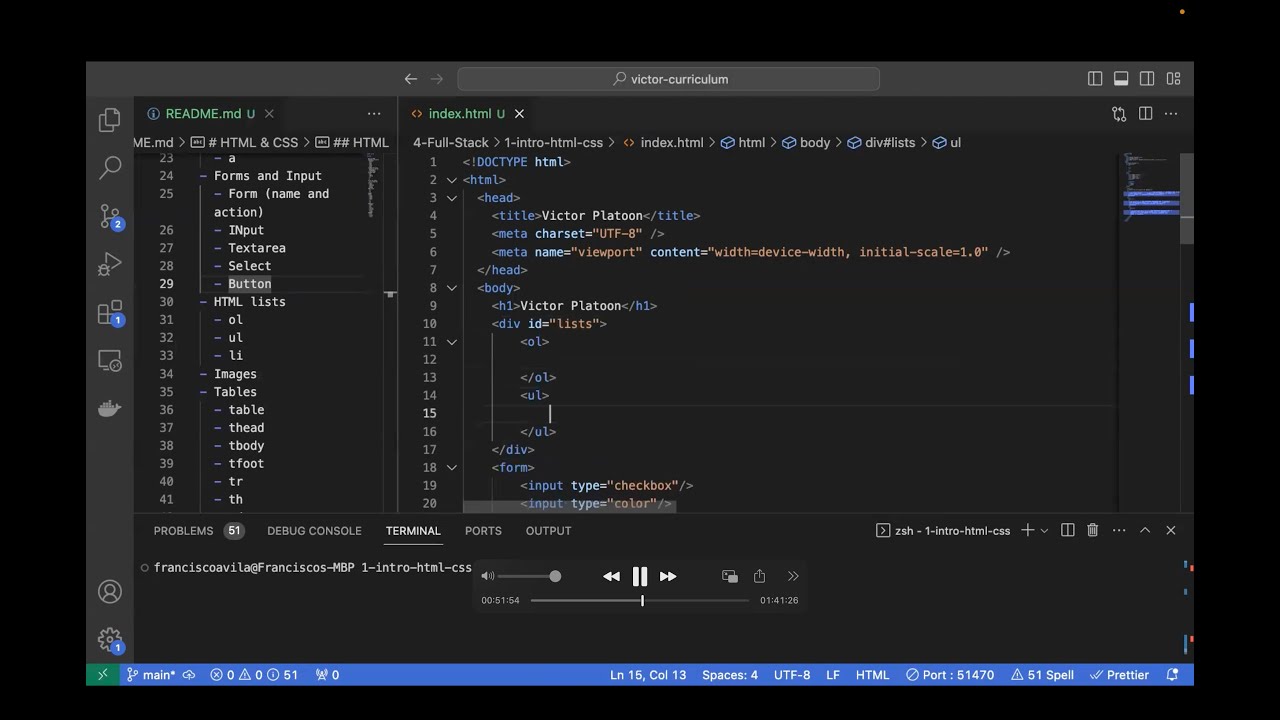The image size is (1280, 720).
Task: Open the Manage gear menu
Action: click(x=110, y=640)
